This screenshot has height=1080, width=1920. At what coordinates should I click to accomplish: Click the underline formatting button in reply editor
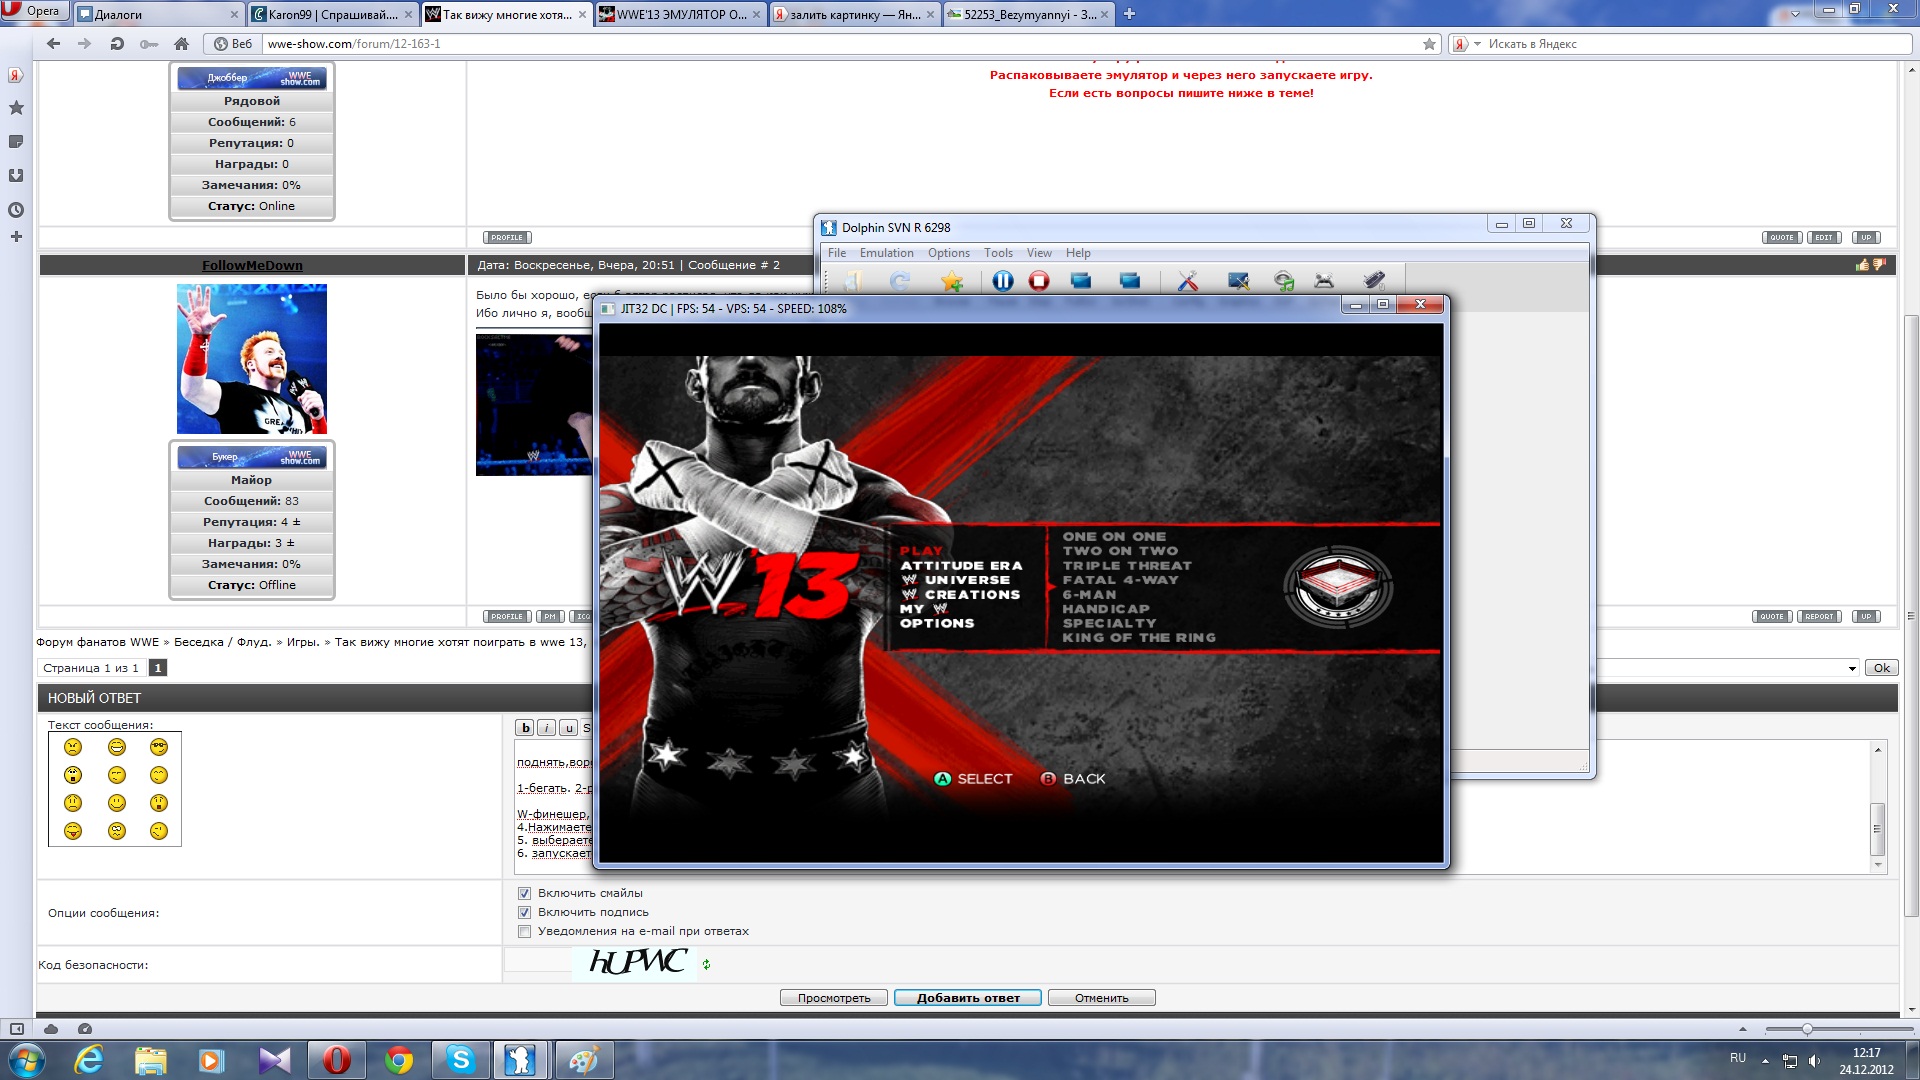coord(568,728)
